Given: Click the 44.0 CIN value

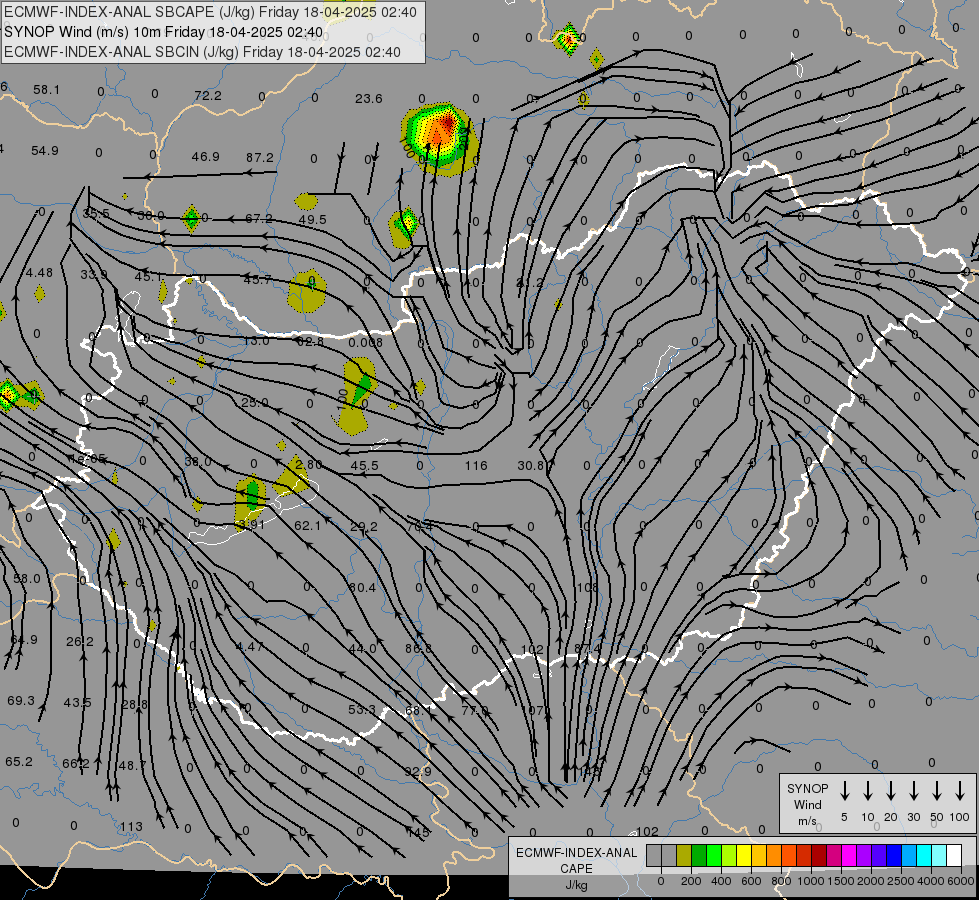Looking at the screenshot, I should [363, 649].
